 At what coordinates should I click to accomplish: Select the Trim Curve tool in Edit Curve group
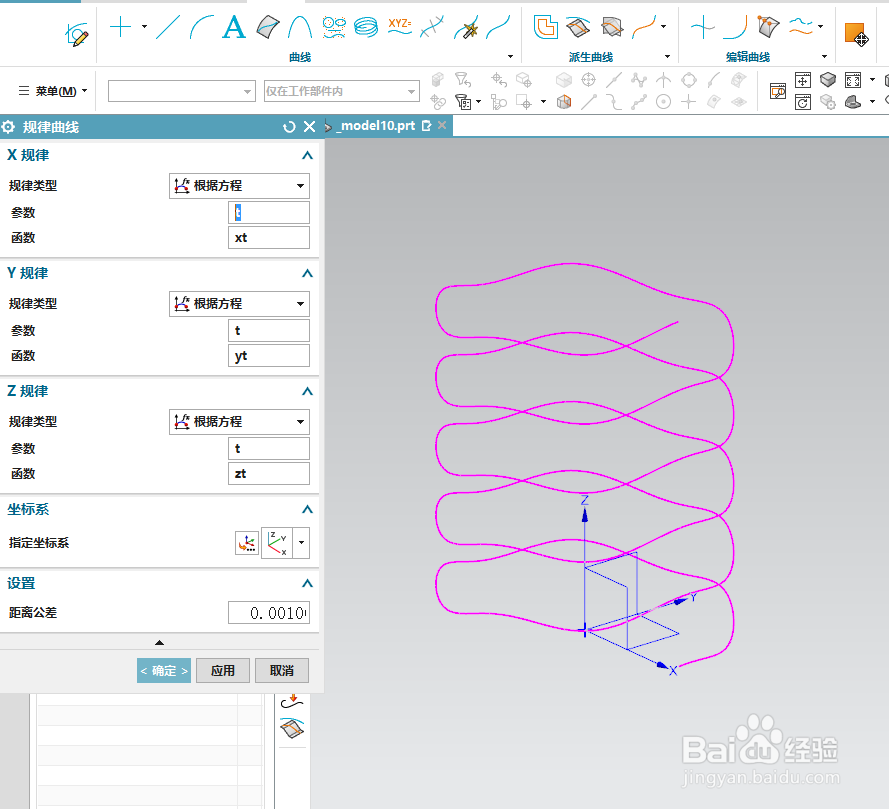(x=702, y=27)
